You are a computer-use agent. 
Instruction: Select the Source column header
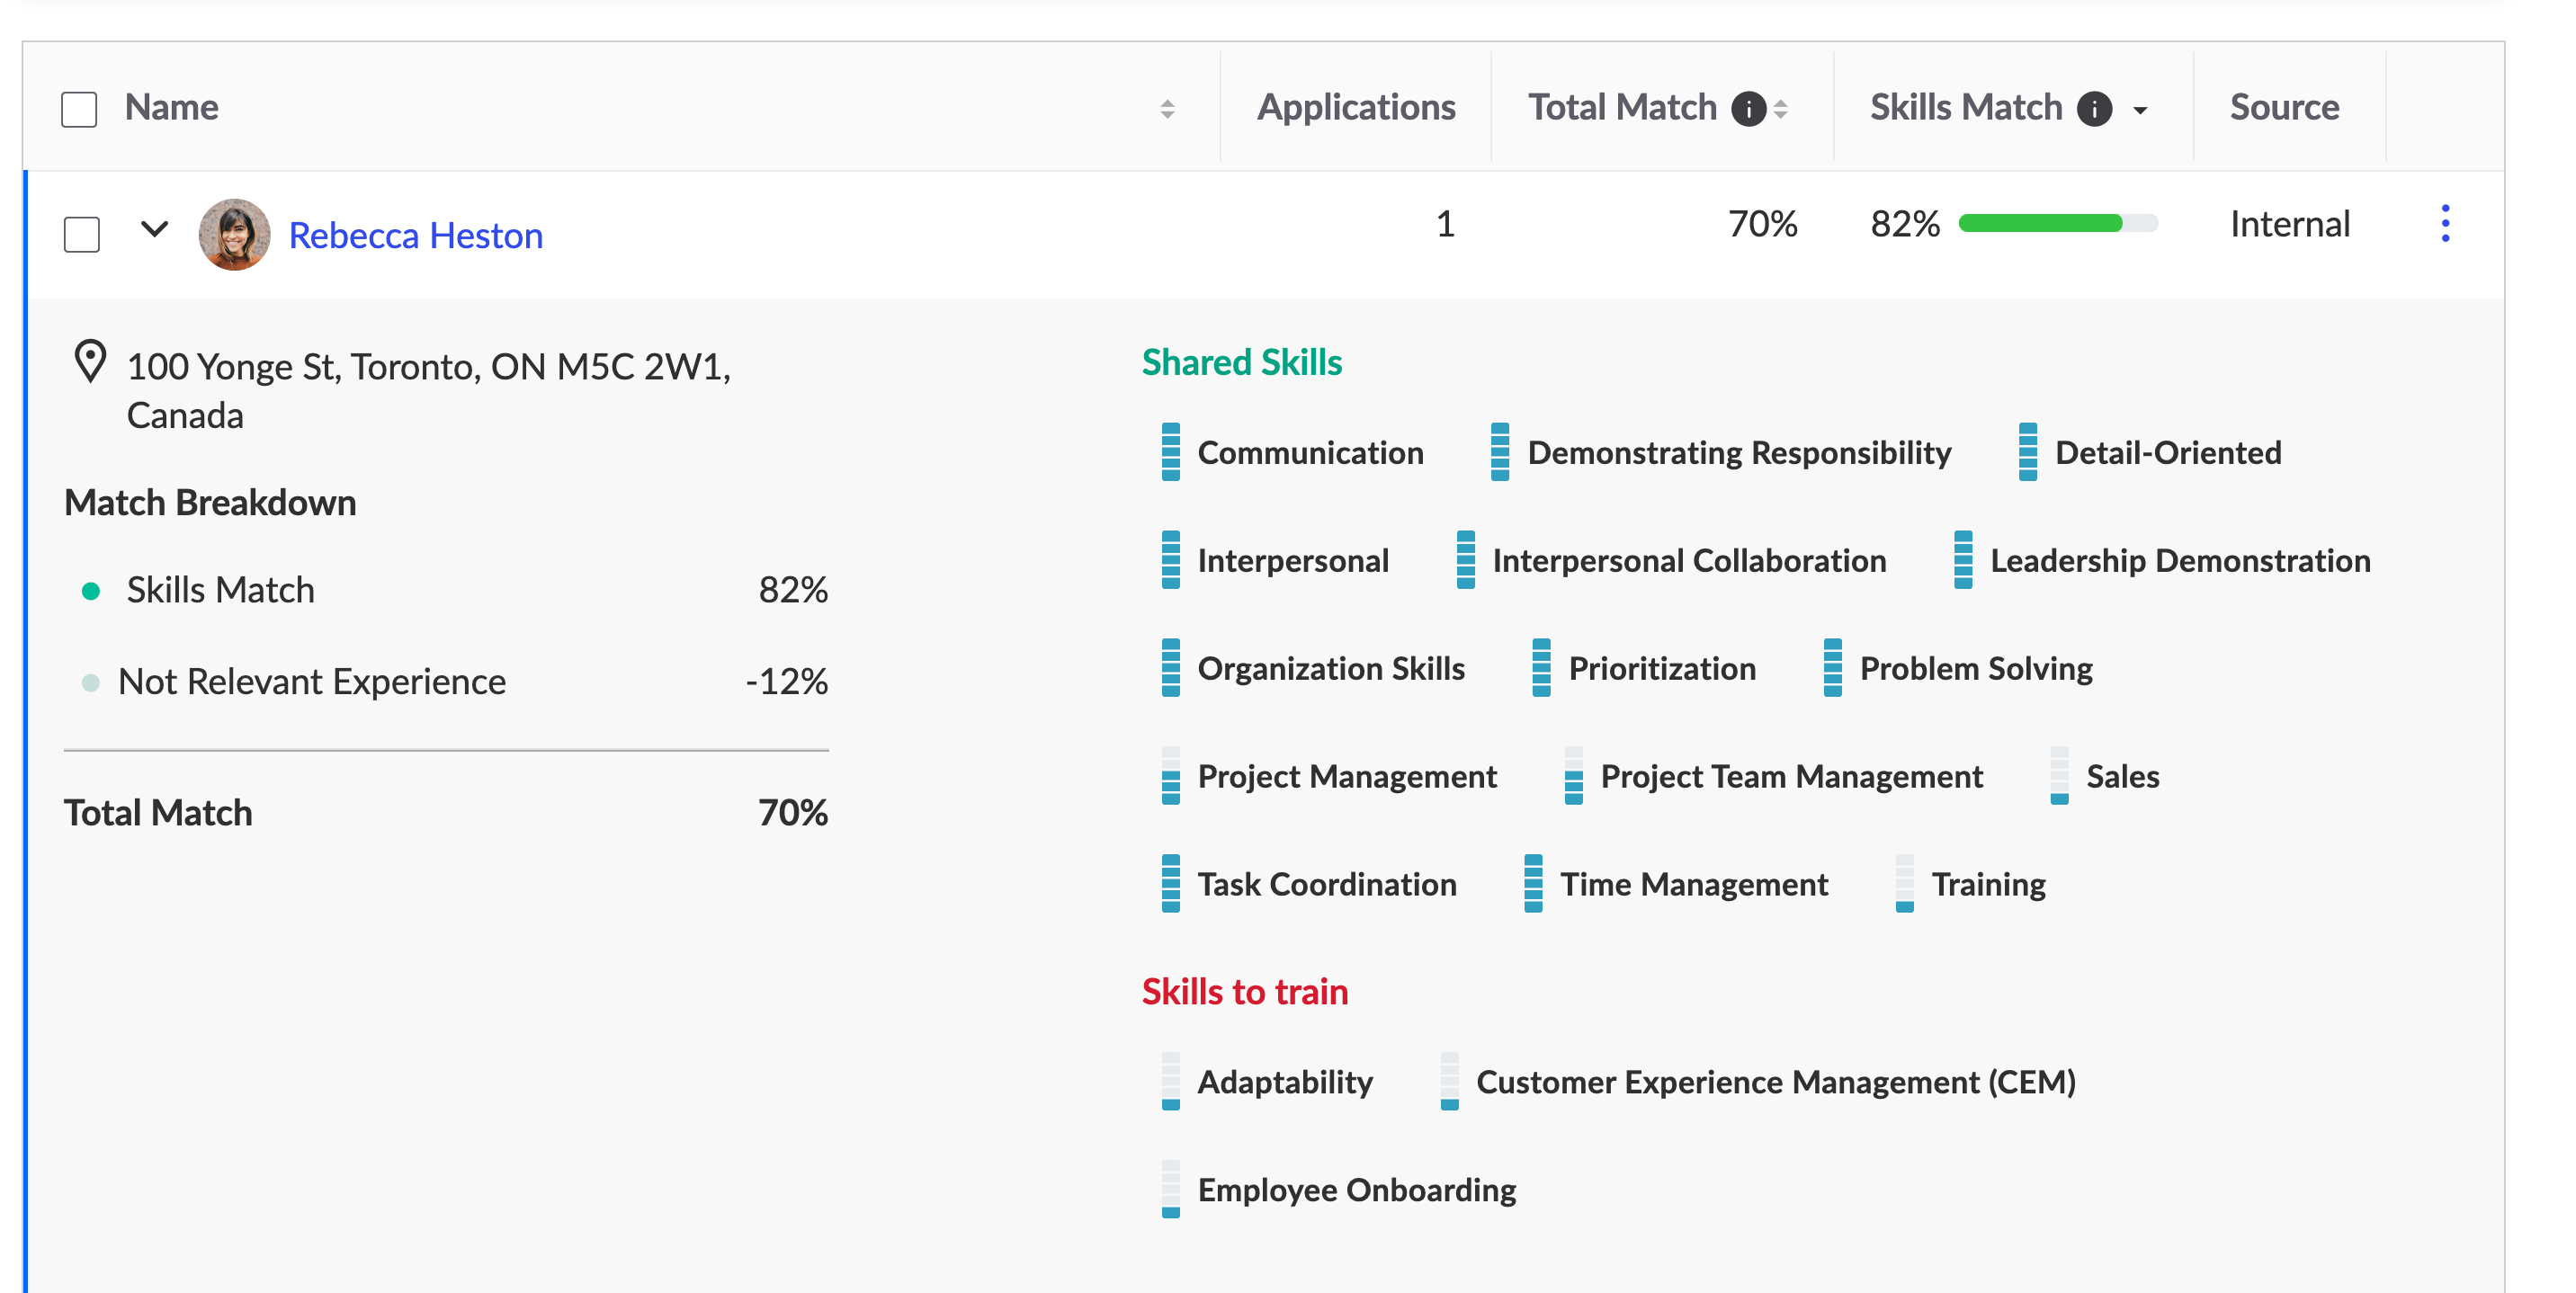click(x=2284, y=107)
